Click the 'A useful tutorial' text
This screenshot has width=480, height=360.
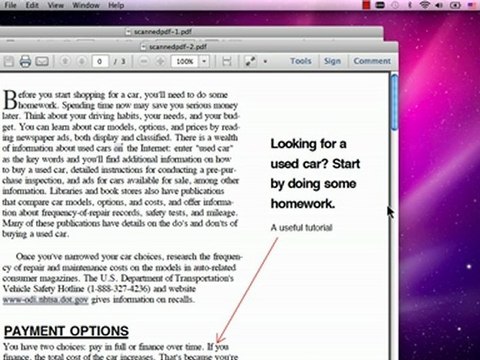coord(301,228)
